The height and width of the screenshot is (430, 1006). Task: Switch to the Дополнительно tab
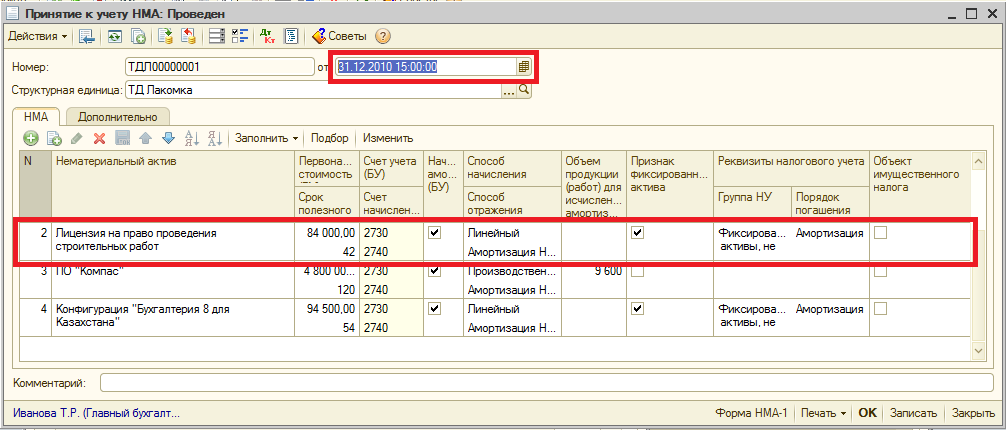click(118, 117)
